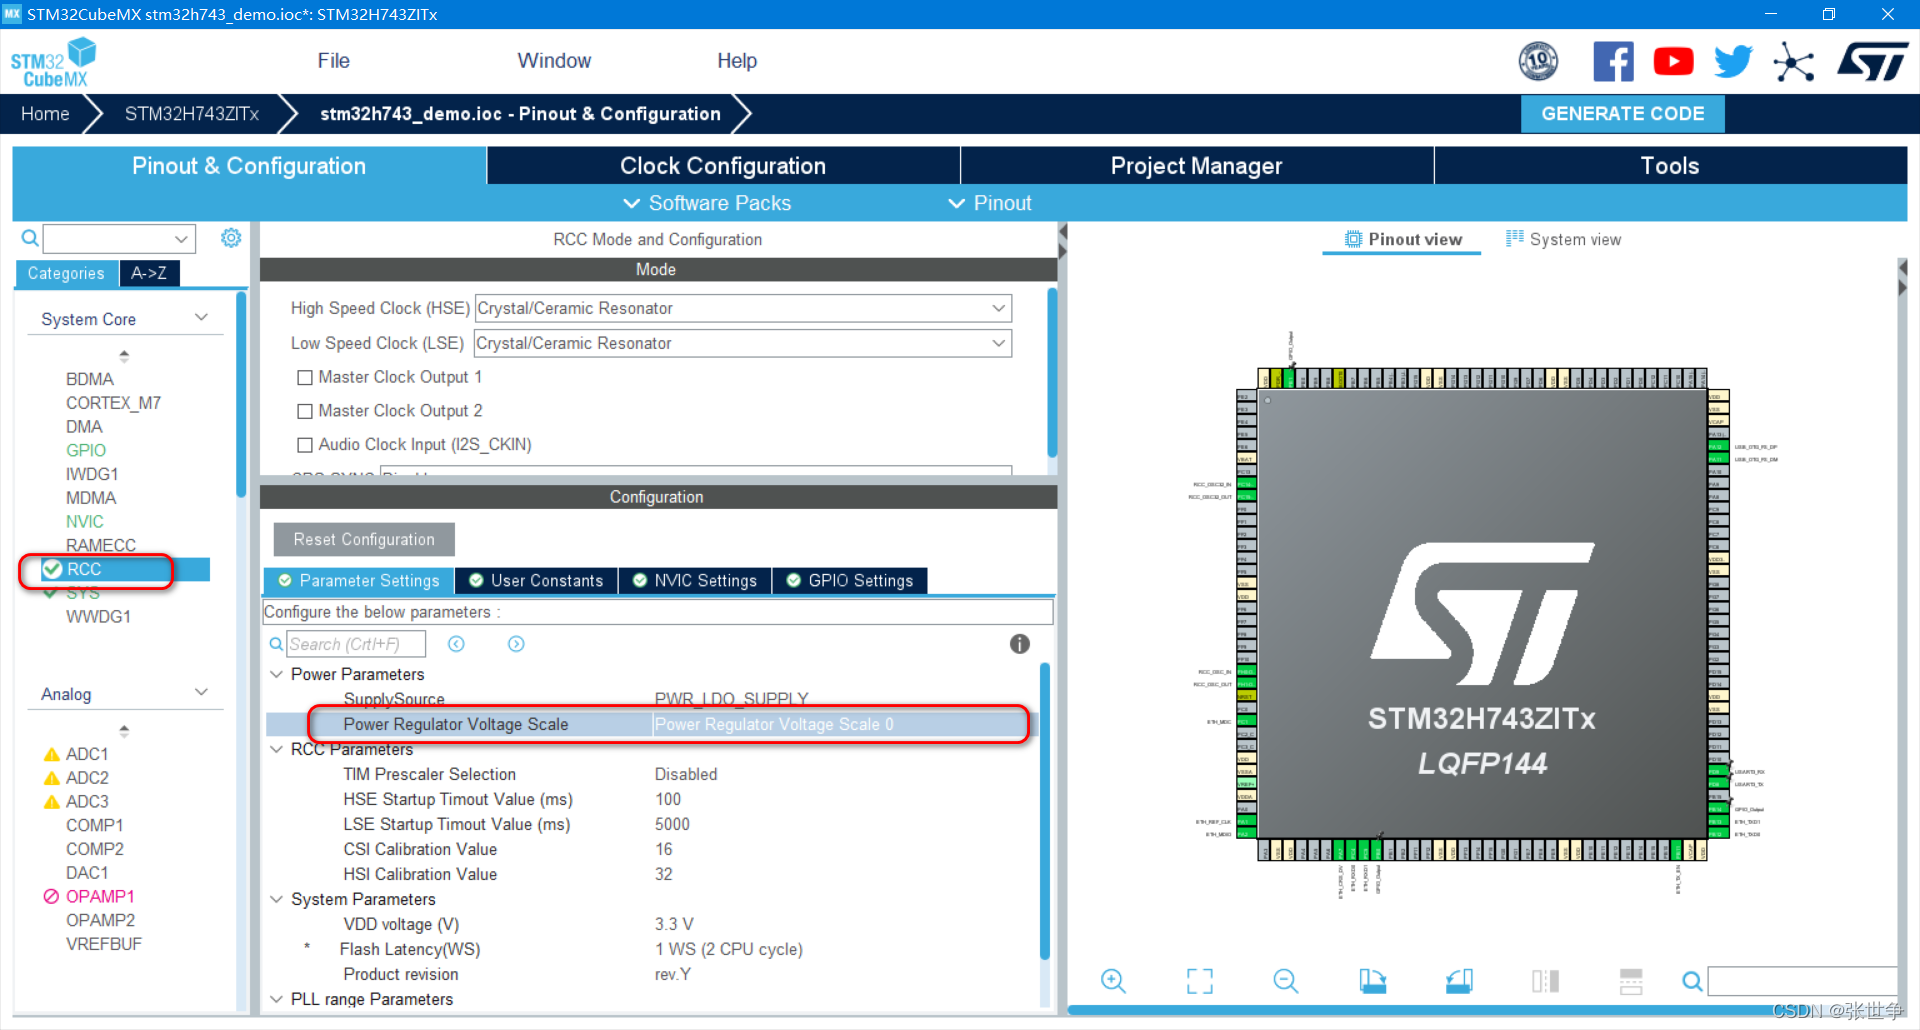Click the GENERATE CODE button
Image resolution: width=1920 pixels, height=1030 pixels.
click(x=1622, y=114)
